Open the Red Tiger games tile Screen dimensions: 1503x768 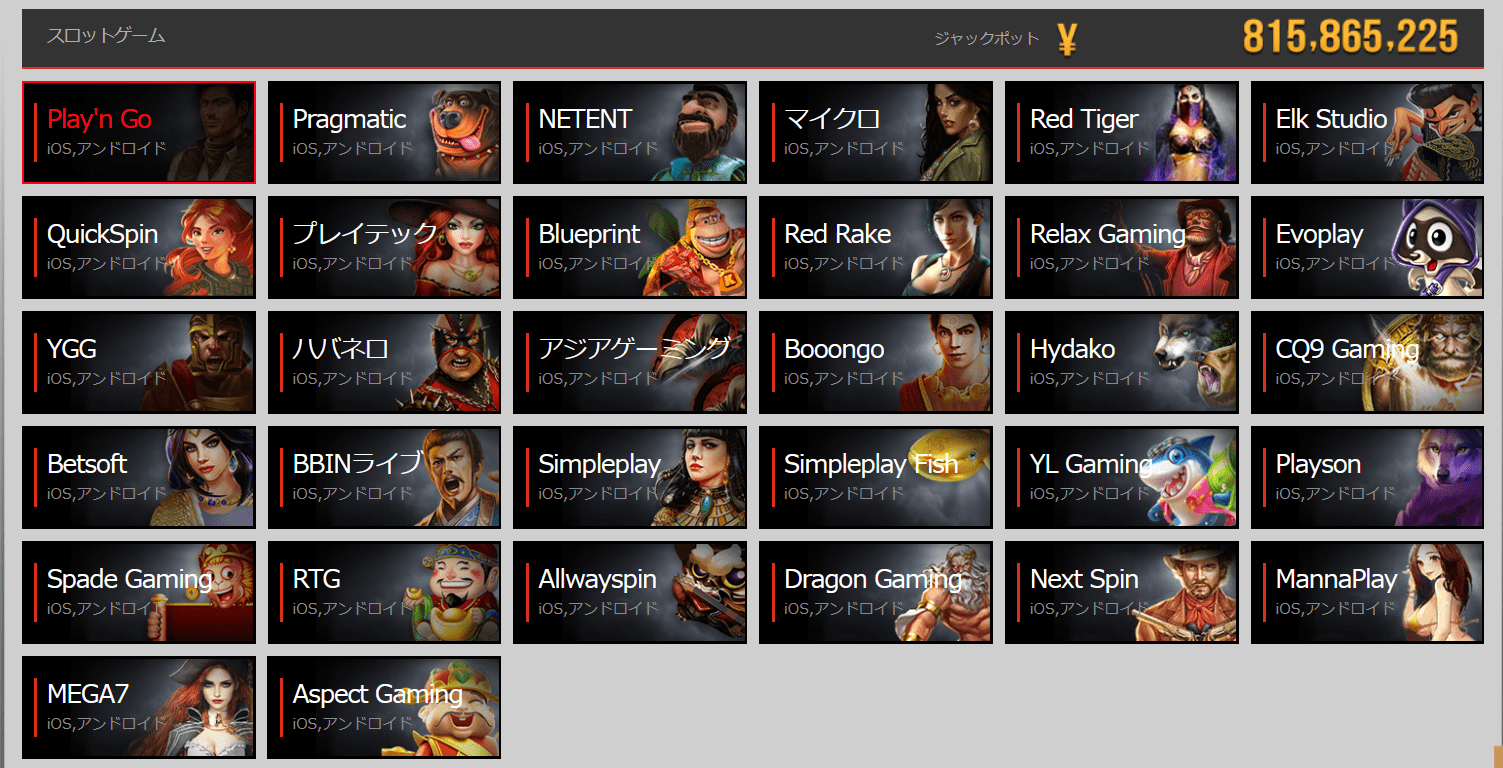click(x=1122, y=133)
